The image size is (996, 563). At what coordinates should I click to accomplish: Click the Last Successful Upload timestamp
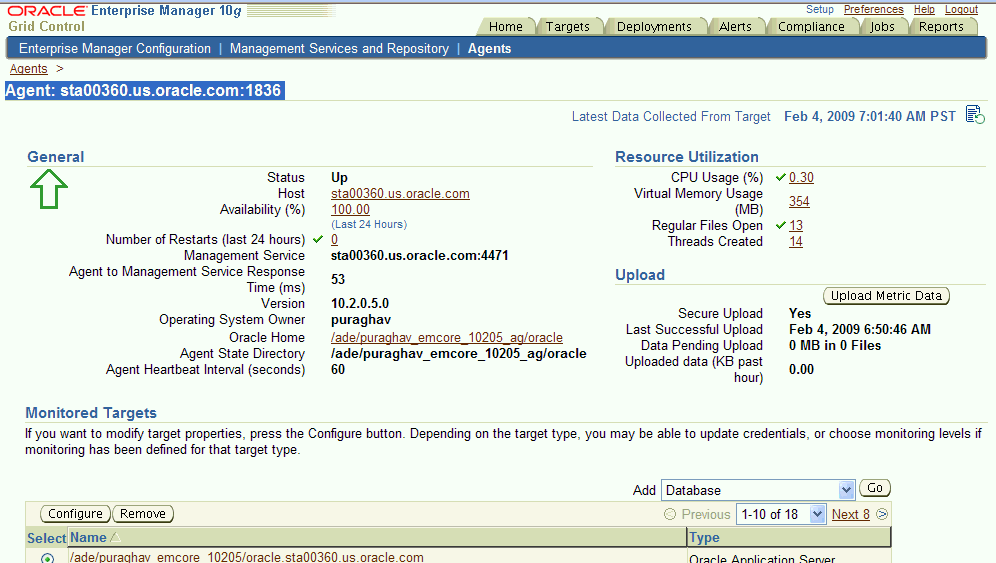click(x=860, y=329)
